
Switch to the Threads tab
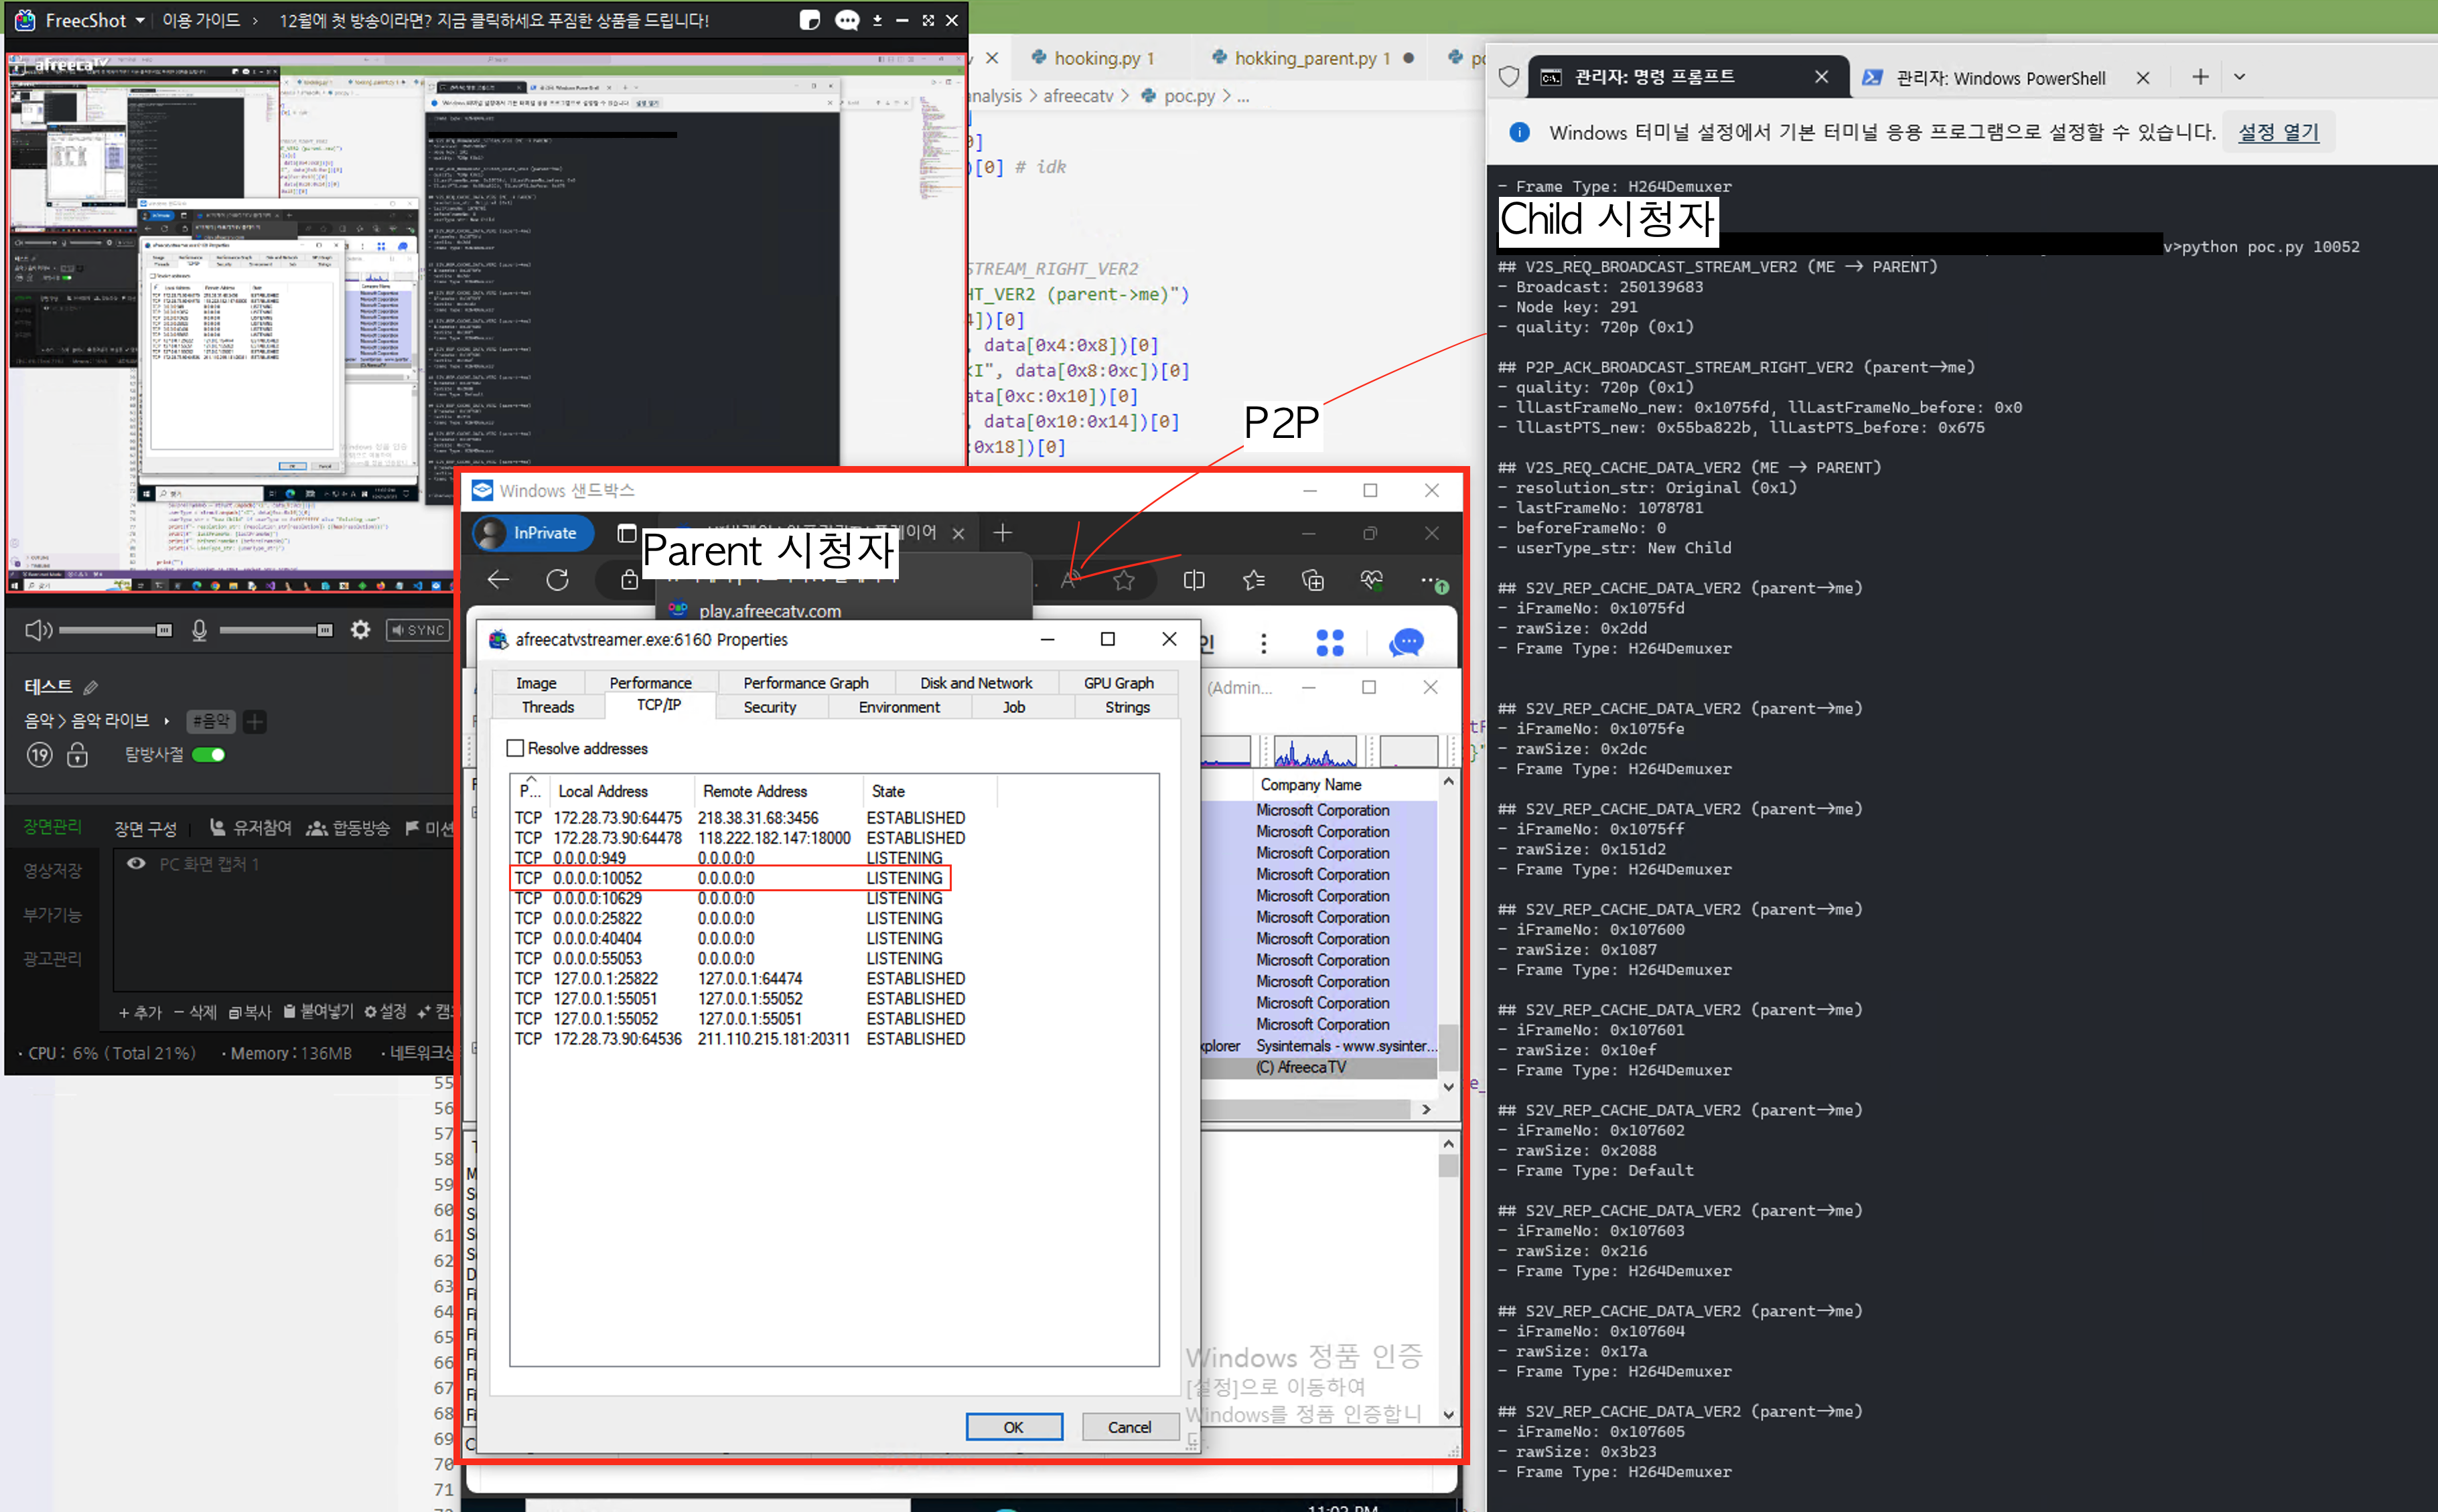click(x=547, y=707)
